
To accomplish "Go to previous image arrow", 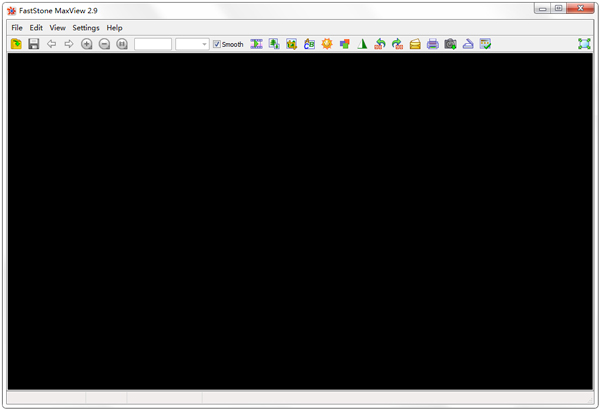I will 51,44.
